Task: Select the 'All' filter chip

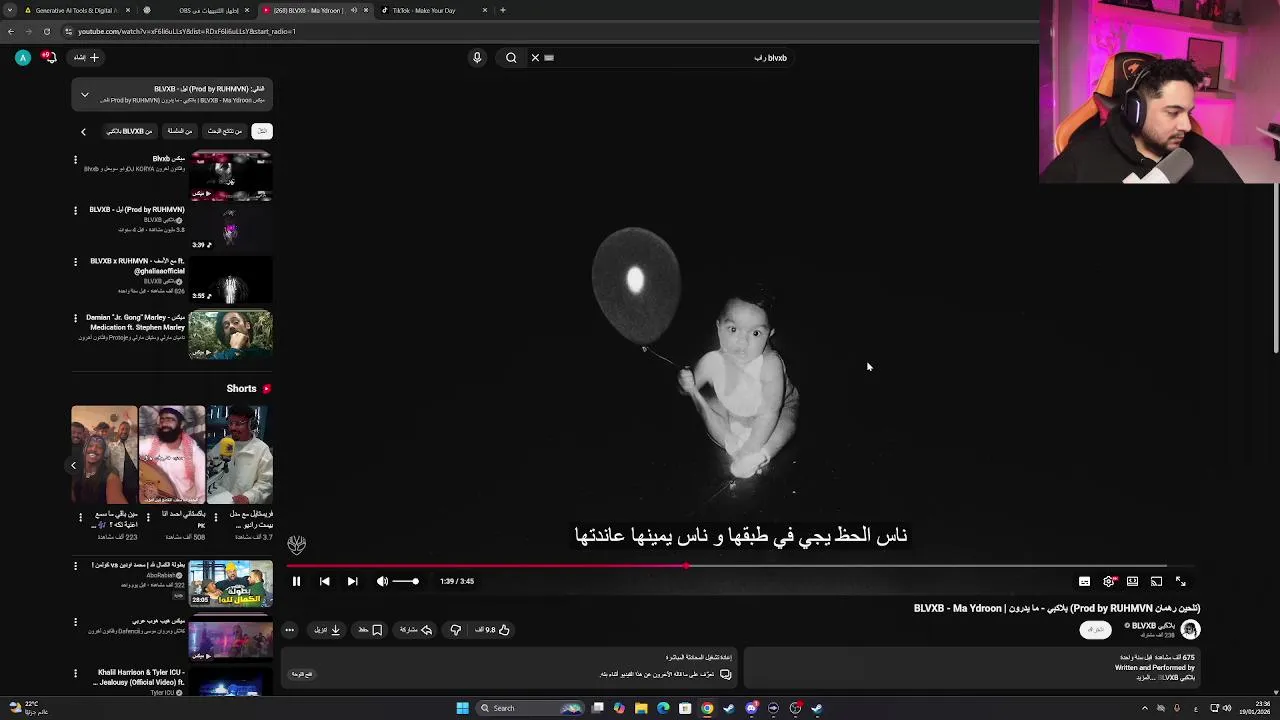Action: pyautogui.click(x=262, y=131)
